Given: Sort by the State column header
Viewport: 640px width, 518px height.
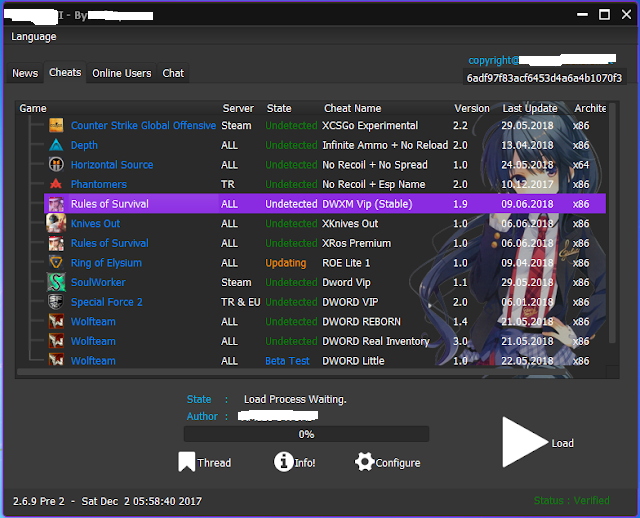Looking at the screenshot, I should (279, 108).
